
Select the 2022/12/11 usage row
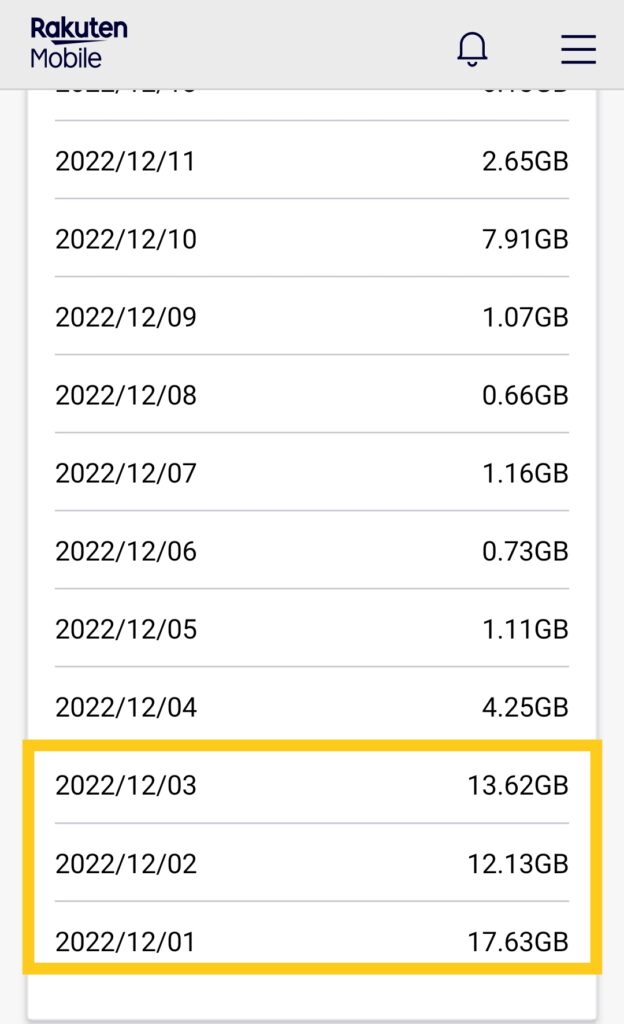[312, 160]
